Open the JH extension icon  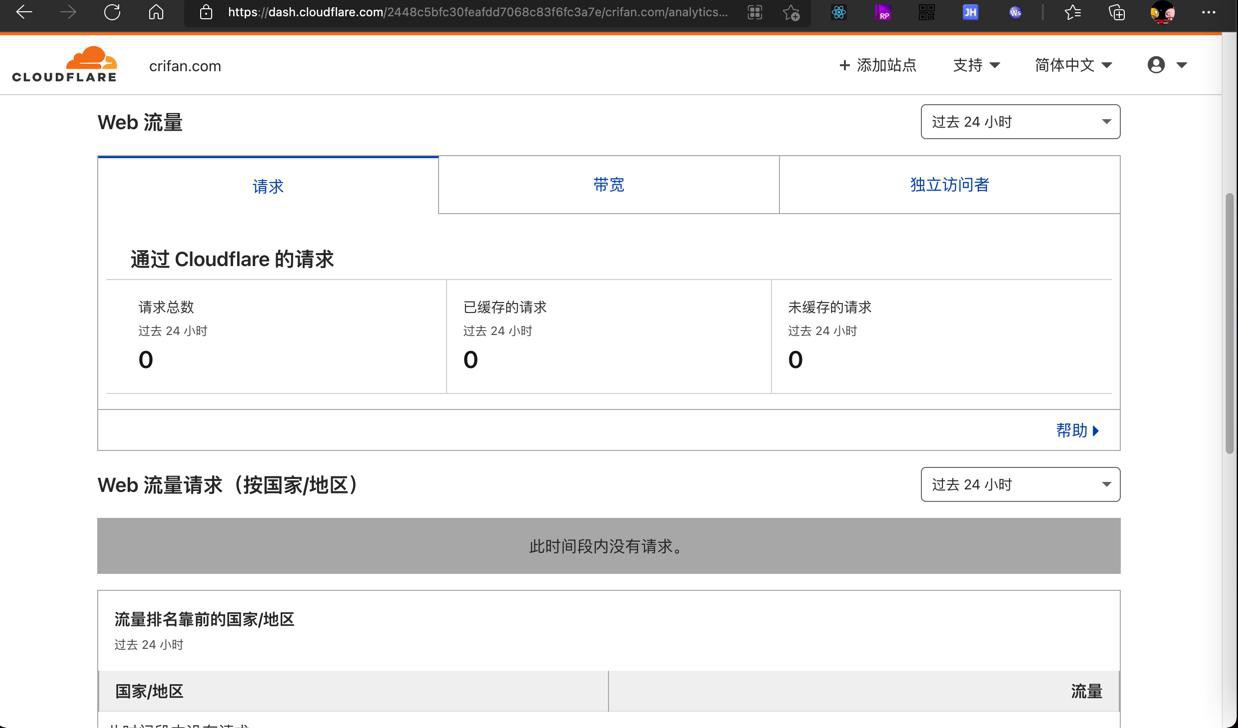970,12
